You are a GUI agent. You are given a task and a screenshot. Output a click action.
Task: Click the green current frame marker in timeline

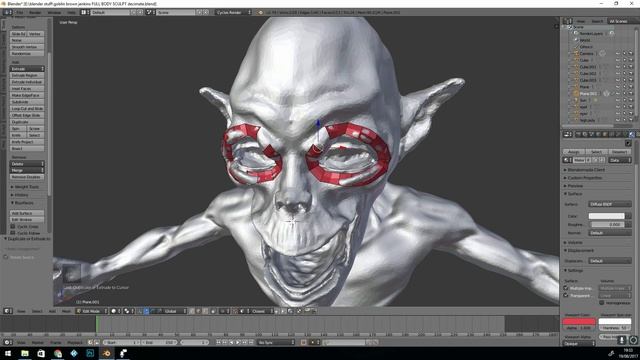click(x=97, y=324)
